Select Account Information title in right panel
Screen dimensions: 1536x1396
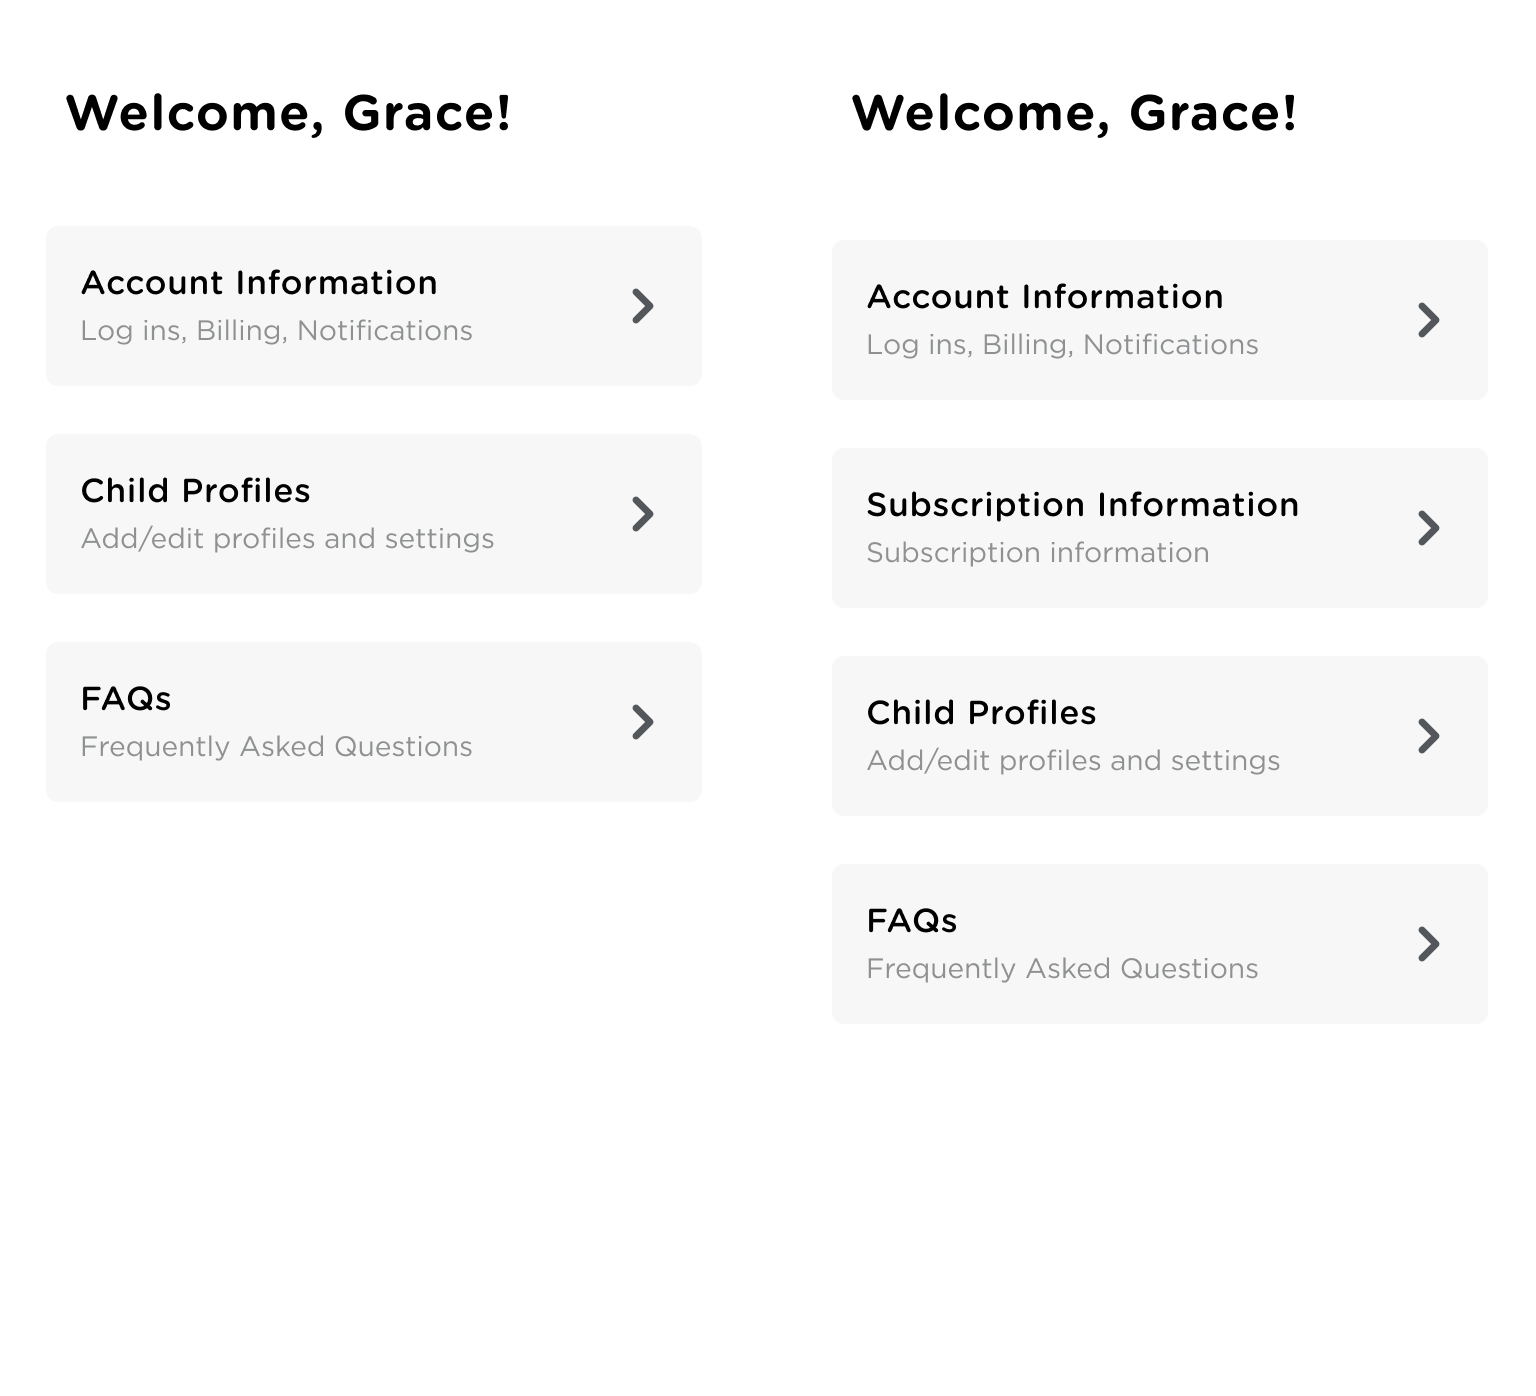pyautogui.click(x=1045, y=297)
